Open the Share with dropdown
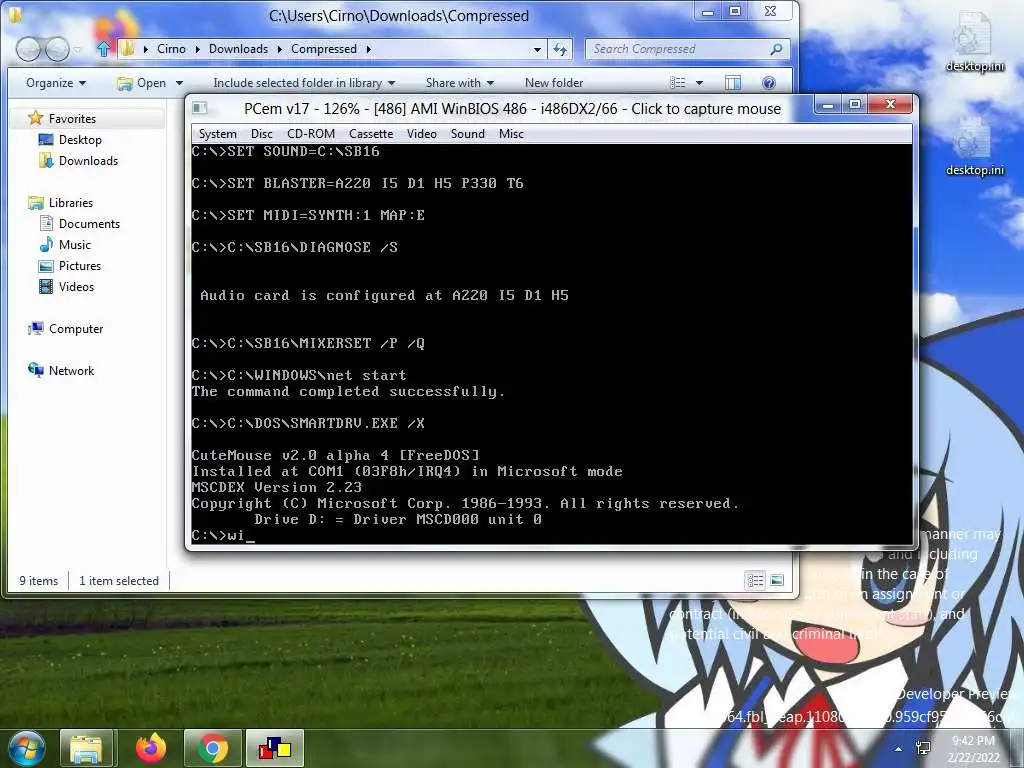Viewport: 1024px width, 768px height. click(459, 83)
